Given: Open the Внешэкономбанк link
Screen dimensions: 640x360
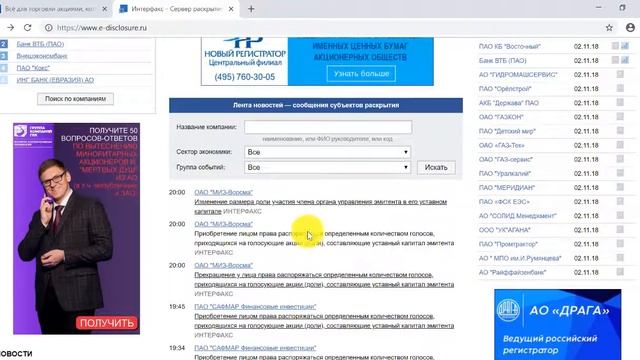Looking at the screenshot, I should click(42, 56).
